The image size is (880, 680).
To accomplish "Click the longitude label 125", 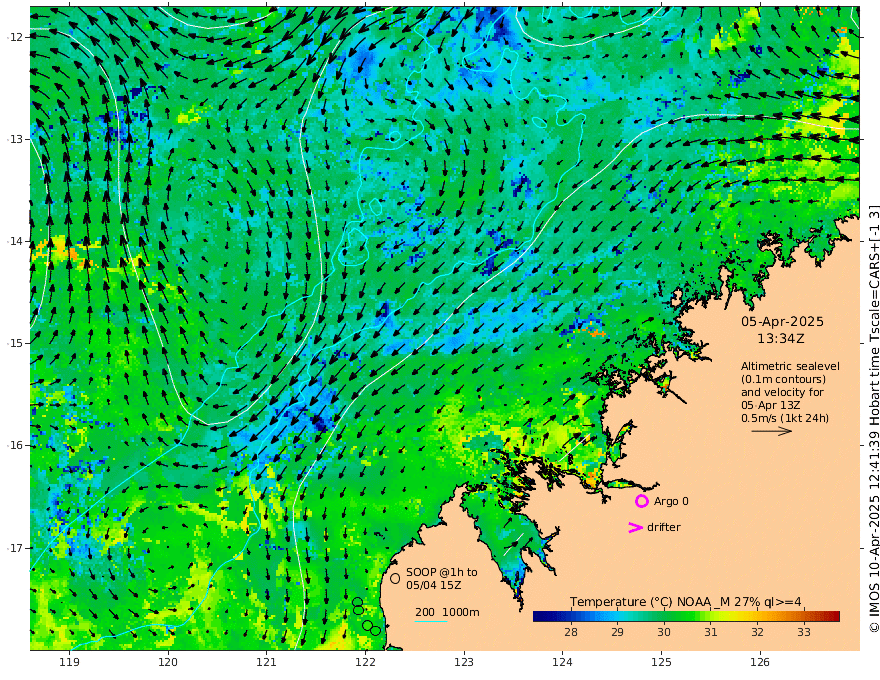I will [661, 662].
